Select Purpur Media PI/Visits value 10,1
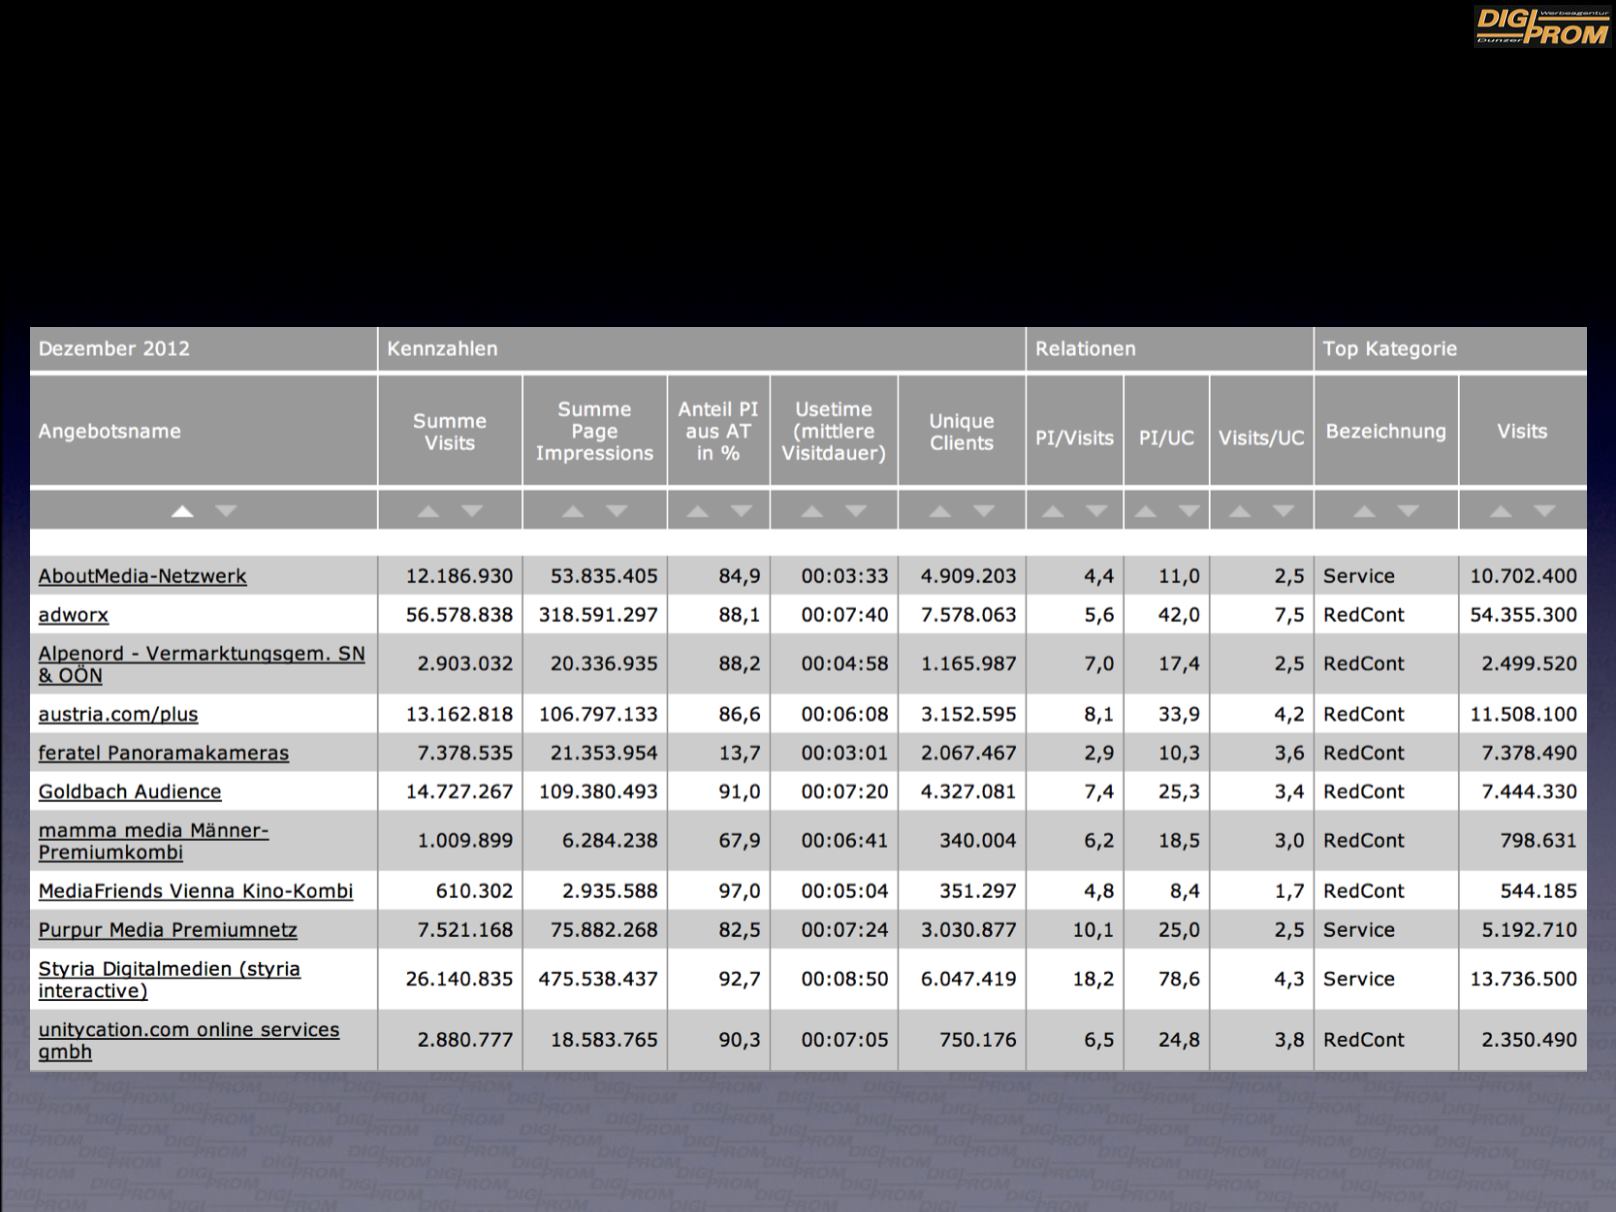The height and width of the screenshot is (1212, 1616). coord(1093,930)
